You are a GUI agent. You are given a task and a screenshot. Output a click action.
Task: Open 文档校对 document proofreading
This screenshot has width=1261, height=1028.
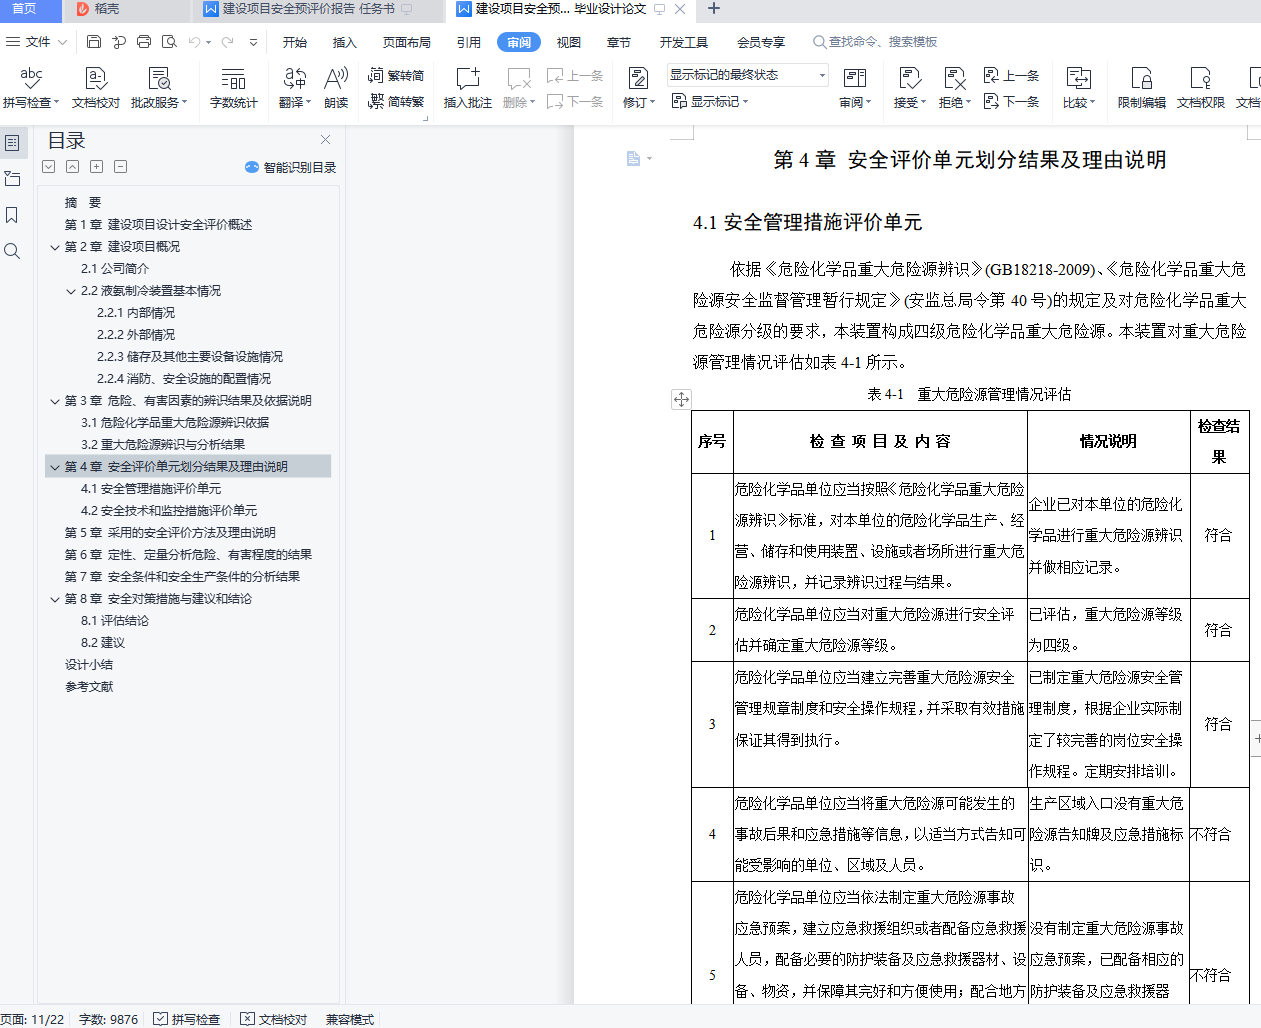(96, 88)
